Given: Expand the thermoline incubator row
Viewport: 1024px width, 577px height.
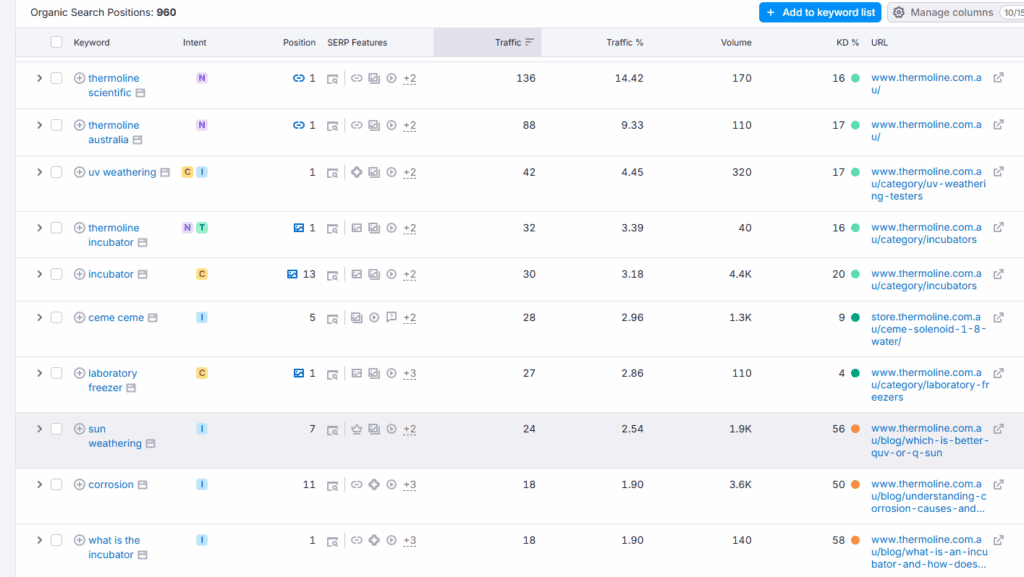Looking at the screenshot, I should pyautogui.click(x=39, y=228).
